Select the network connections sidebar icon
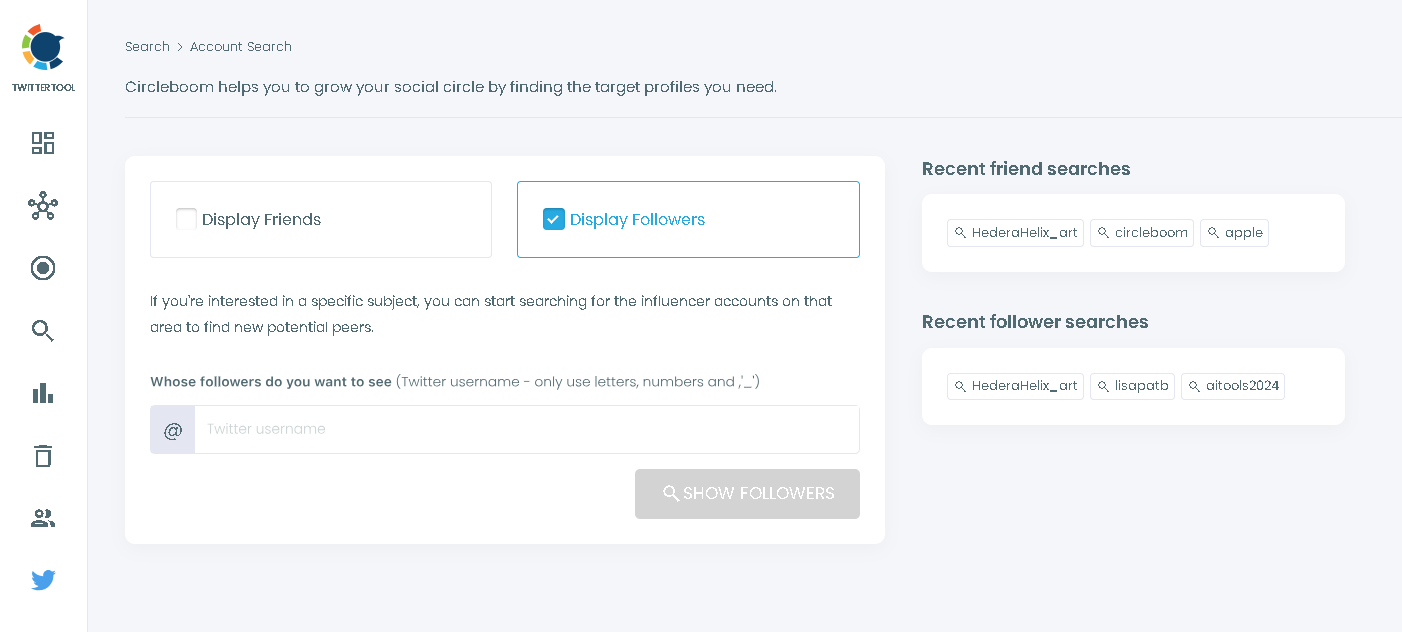 coord(42,206)
